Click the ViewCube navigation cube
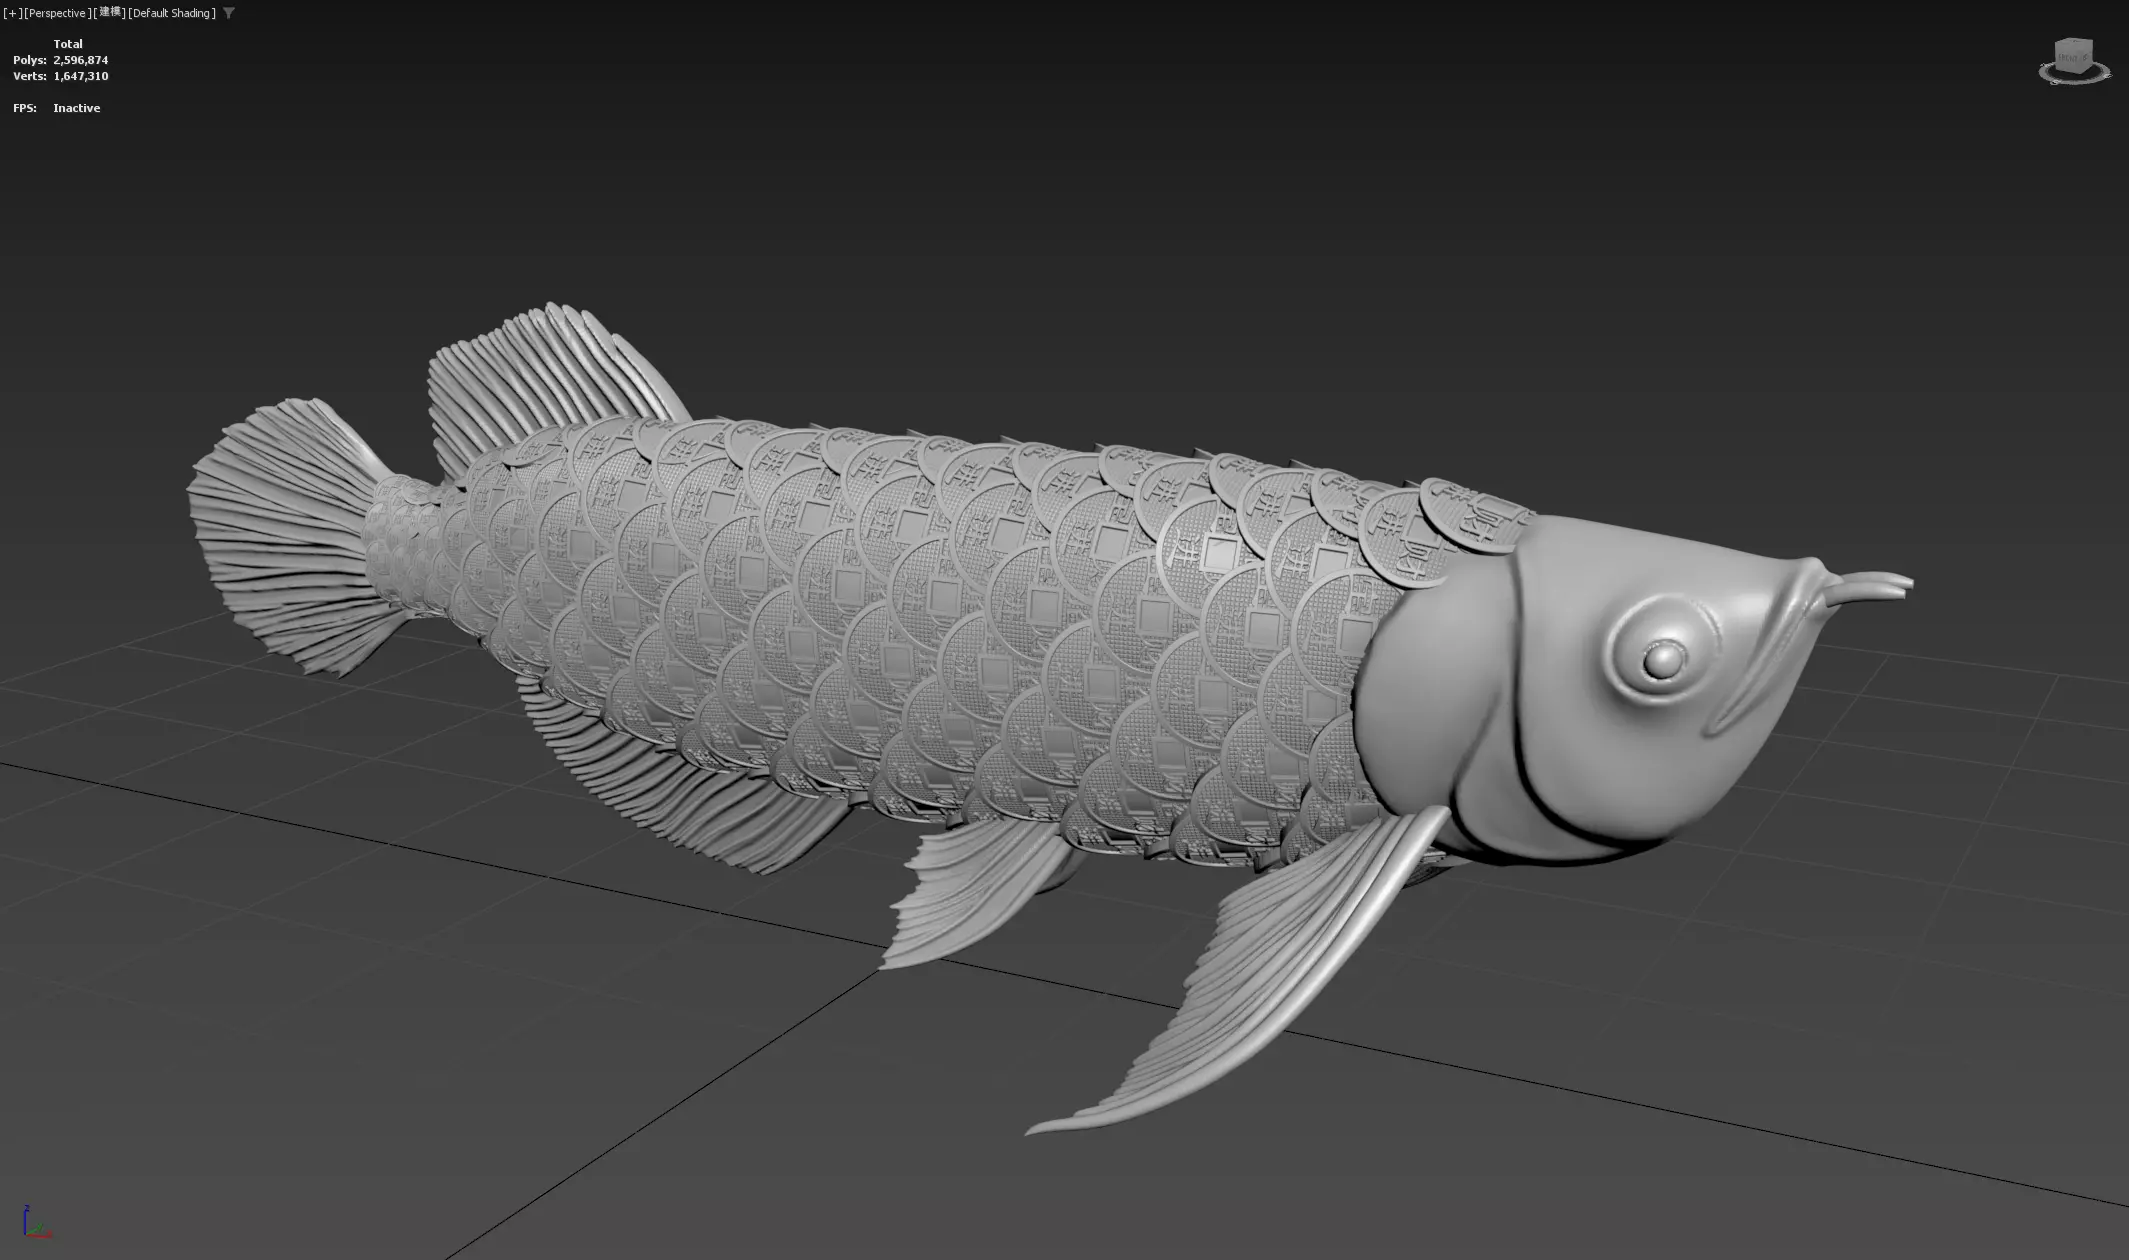Screen dimensions: 2129x1260 pos(2073,55)
